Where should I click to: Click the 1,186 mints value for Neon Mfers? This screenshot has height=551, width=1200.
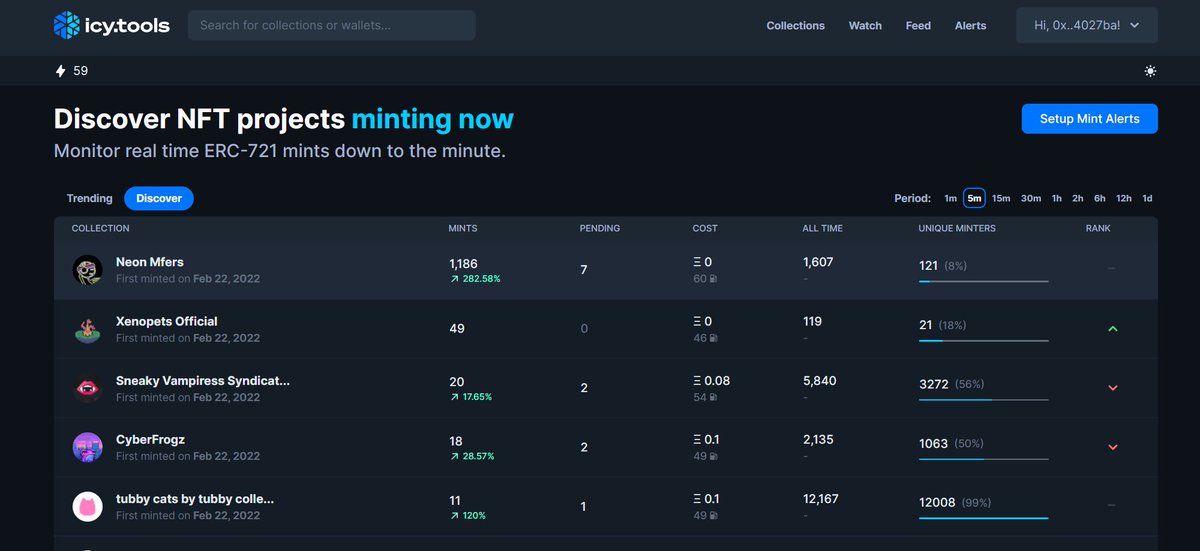pos(464,263)
